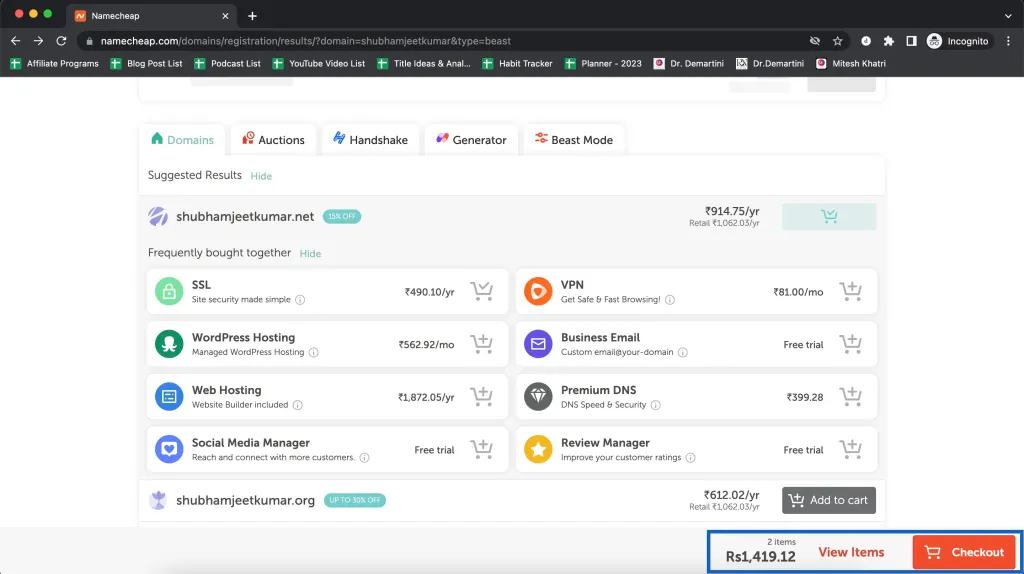
Task: Add Review Manager to cart
Action: 850,449
